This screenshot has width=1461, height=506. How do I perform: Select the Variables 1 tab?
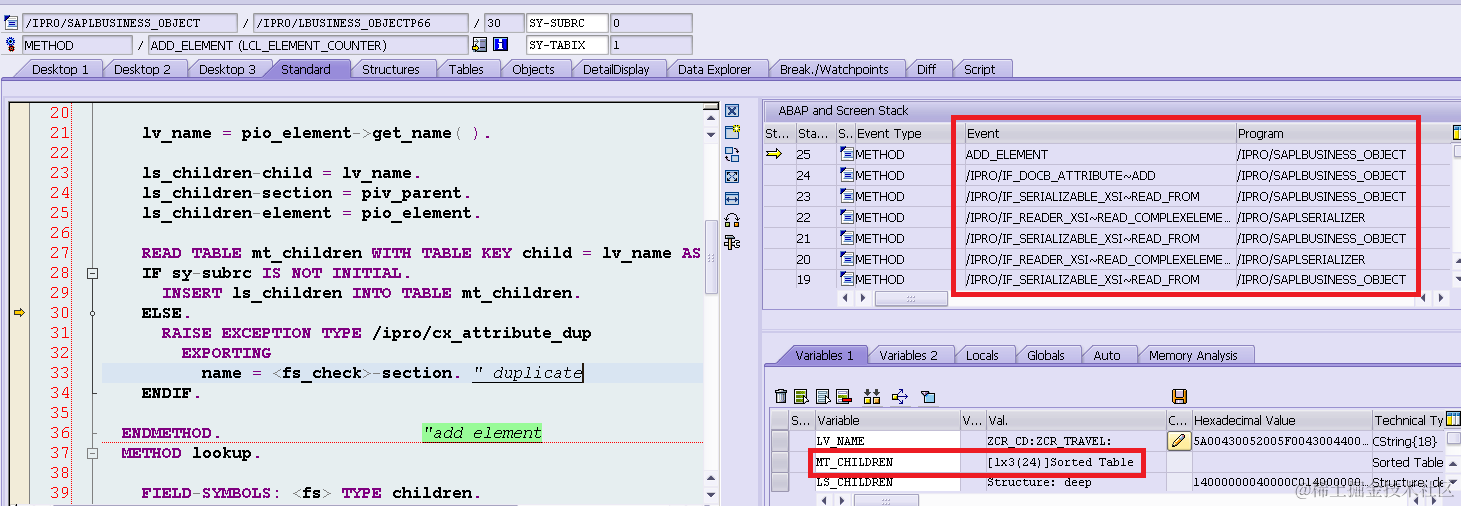[824, 355]
